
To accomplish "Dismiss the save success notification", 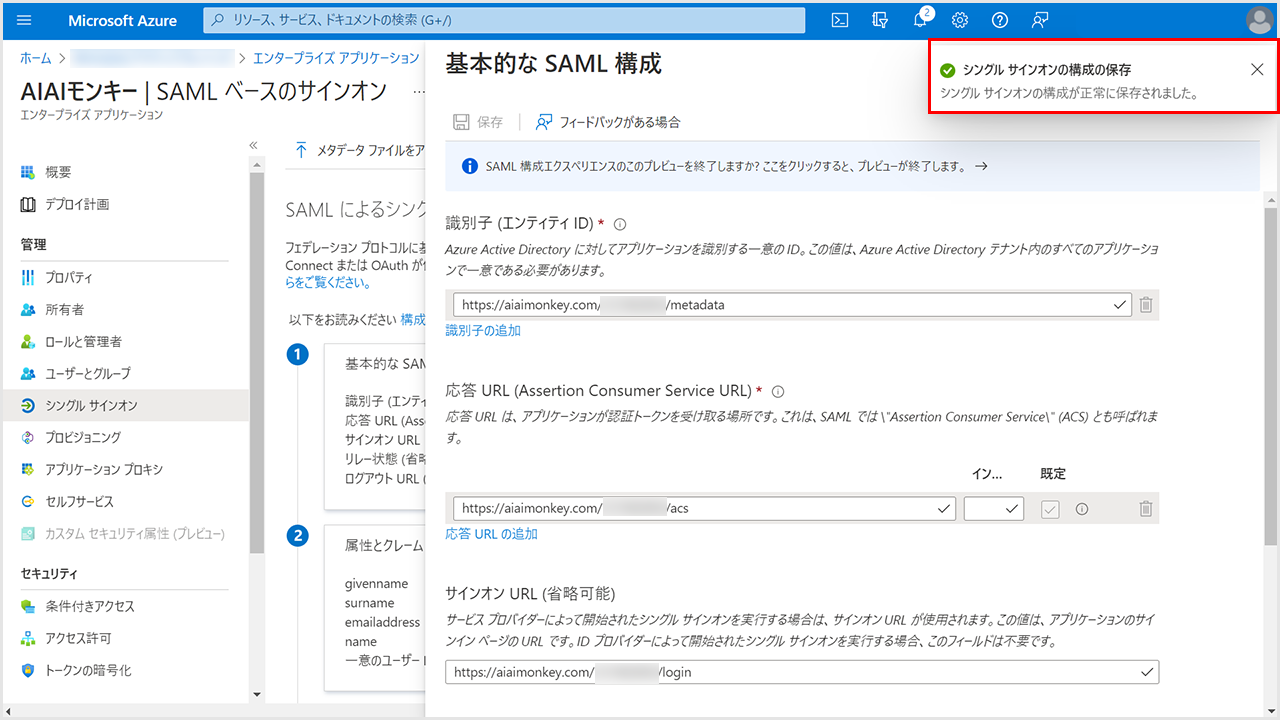I will [1257, 69].
